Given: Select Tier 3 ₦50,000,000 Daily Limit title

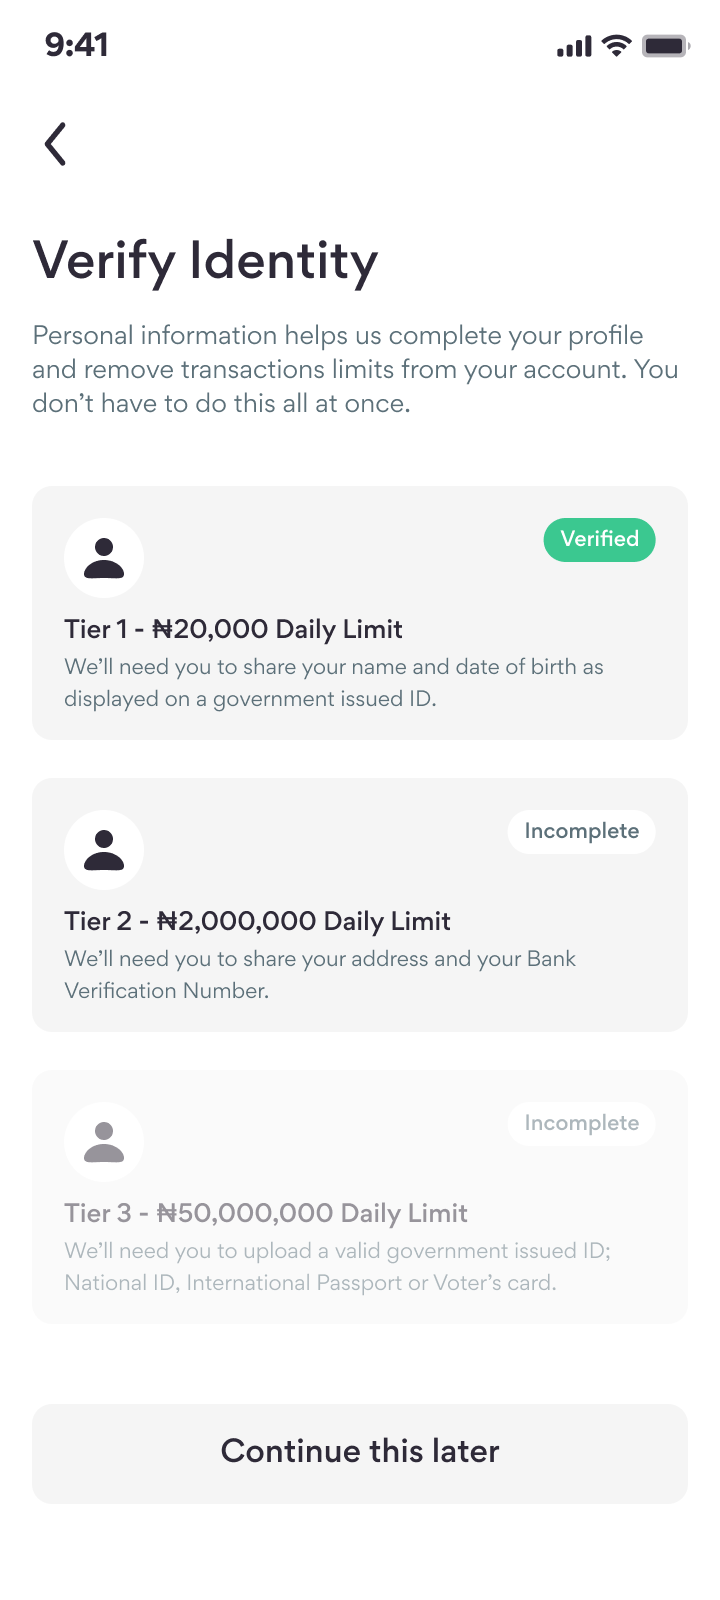Looking at the screenshot, I should 266,1213.
